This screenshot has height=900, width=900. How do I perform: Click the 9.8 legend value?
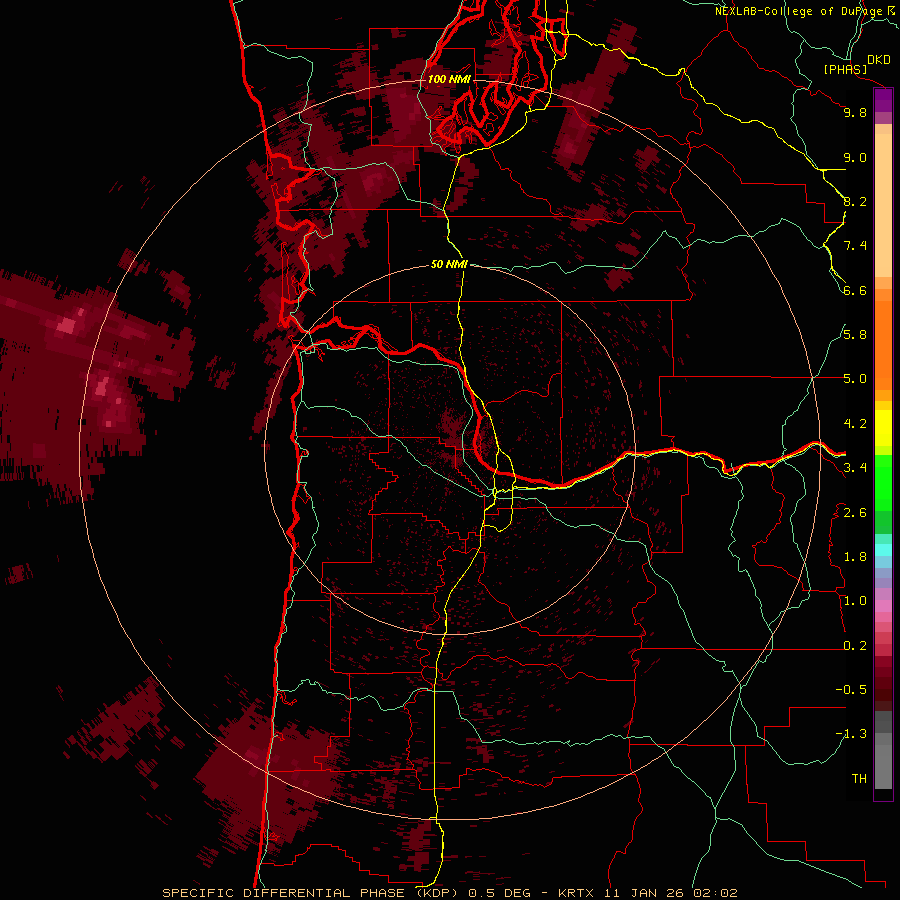point(855,112)
